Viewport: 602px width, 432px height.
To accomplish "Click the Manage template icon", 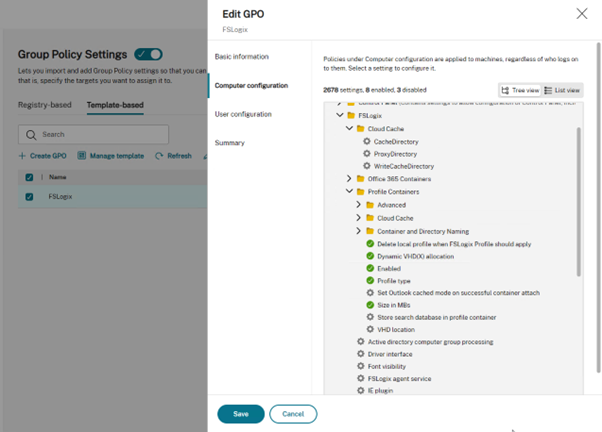I will [x=81, y=156].
